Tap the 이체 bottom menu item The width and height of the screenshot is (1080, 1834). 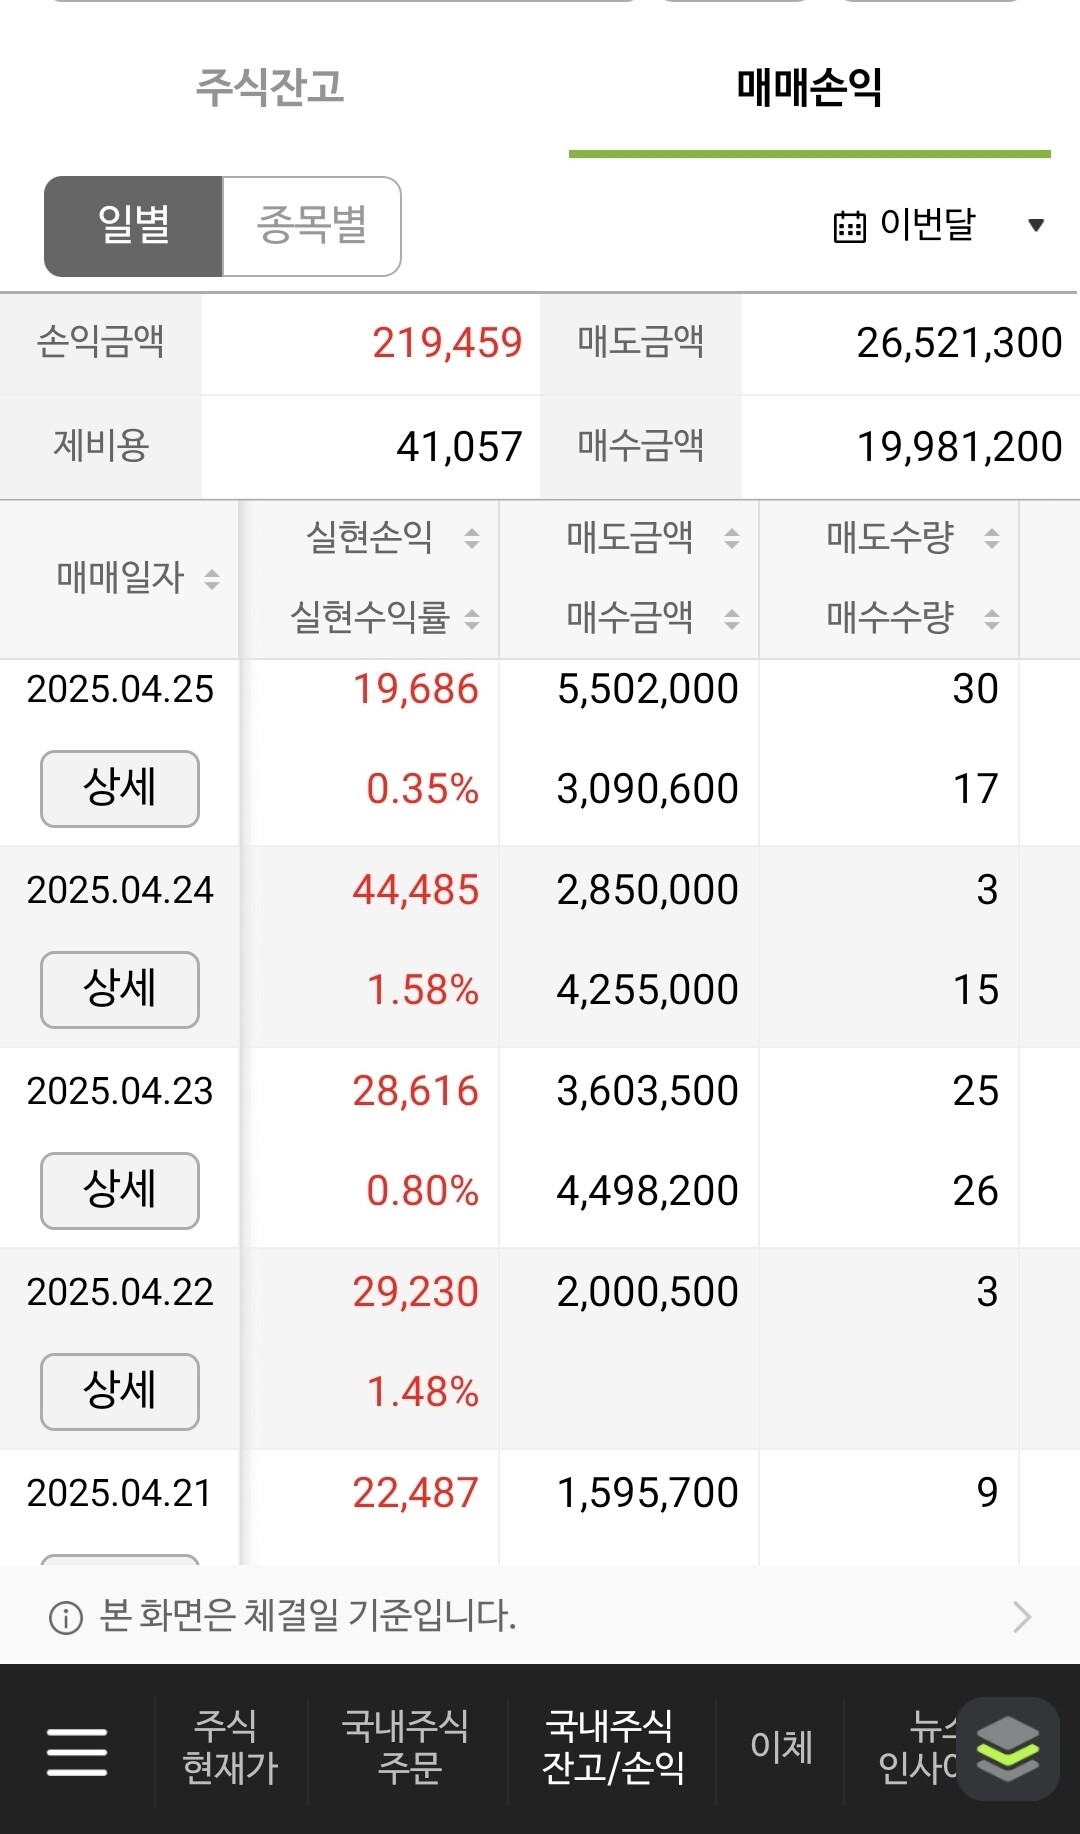(x=781, y=1747)
